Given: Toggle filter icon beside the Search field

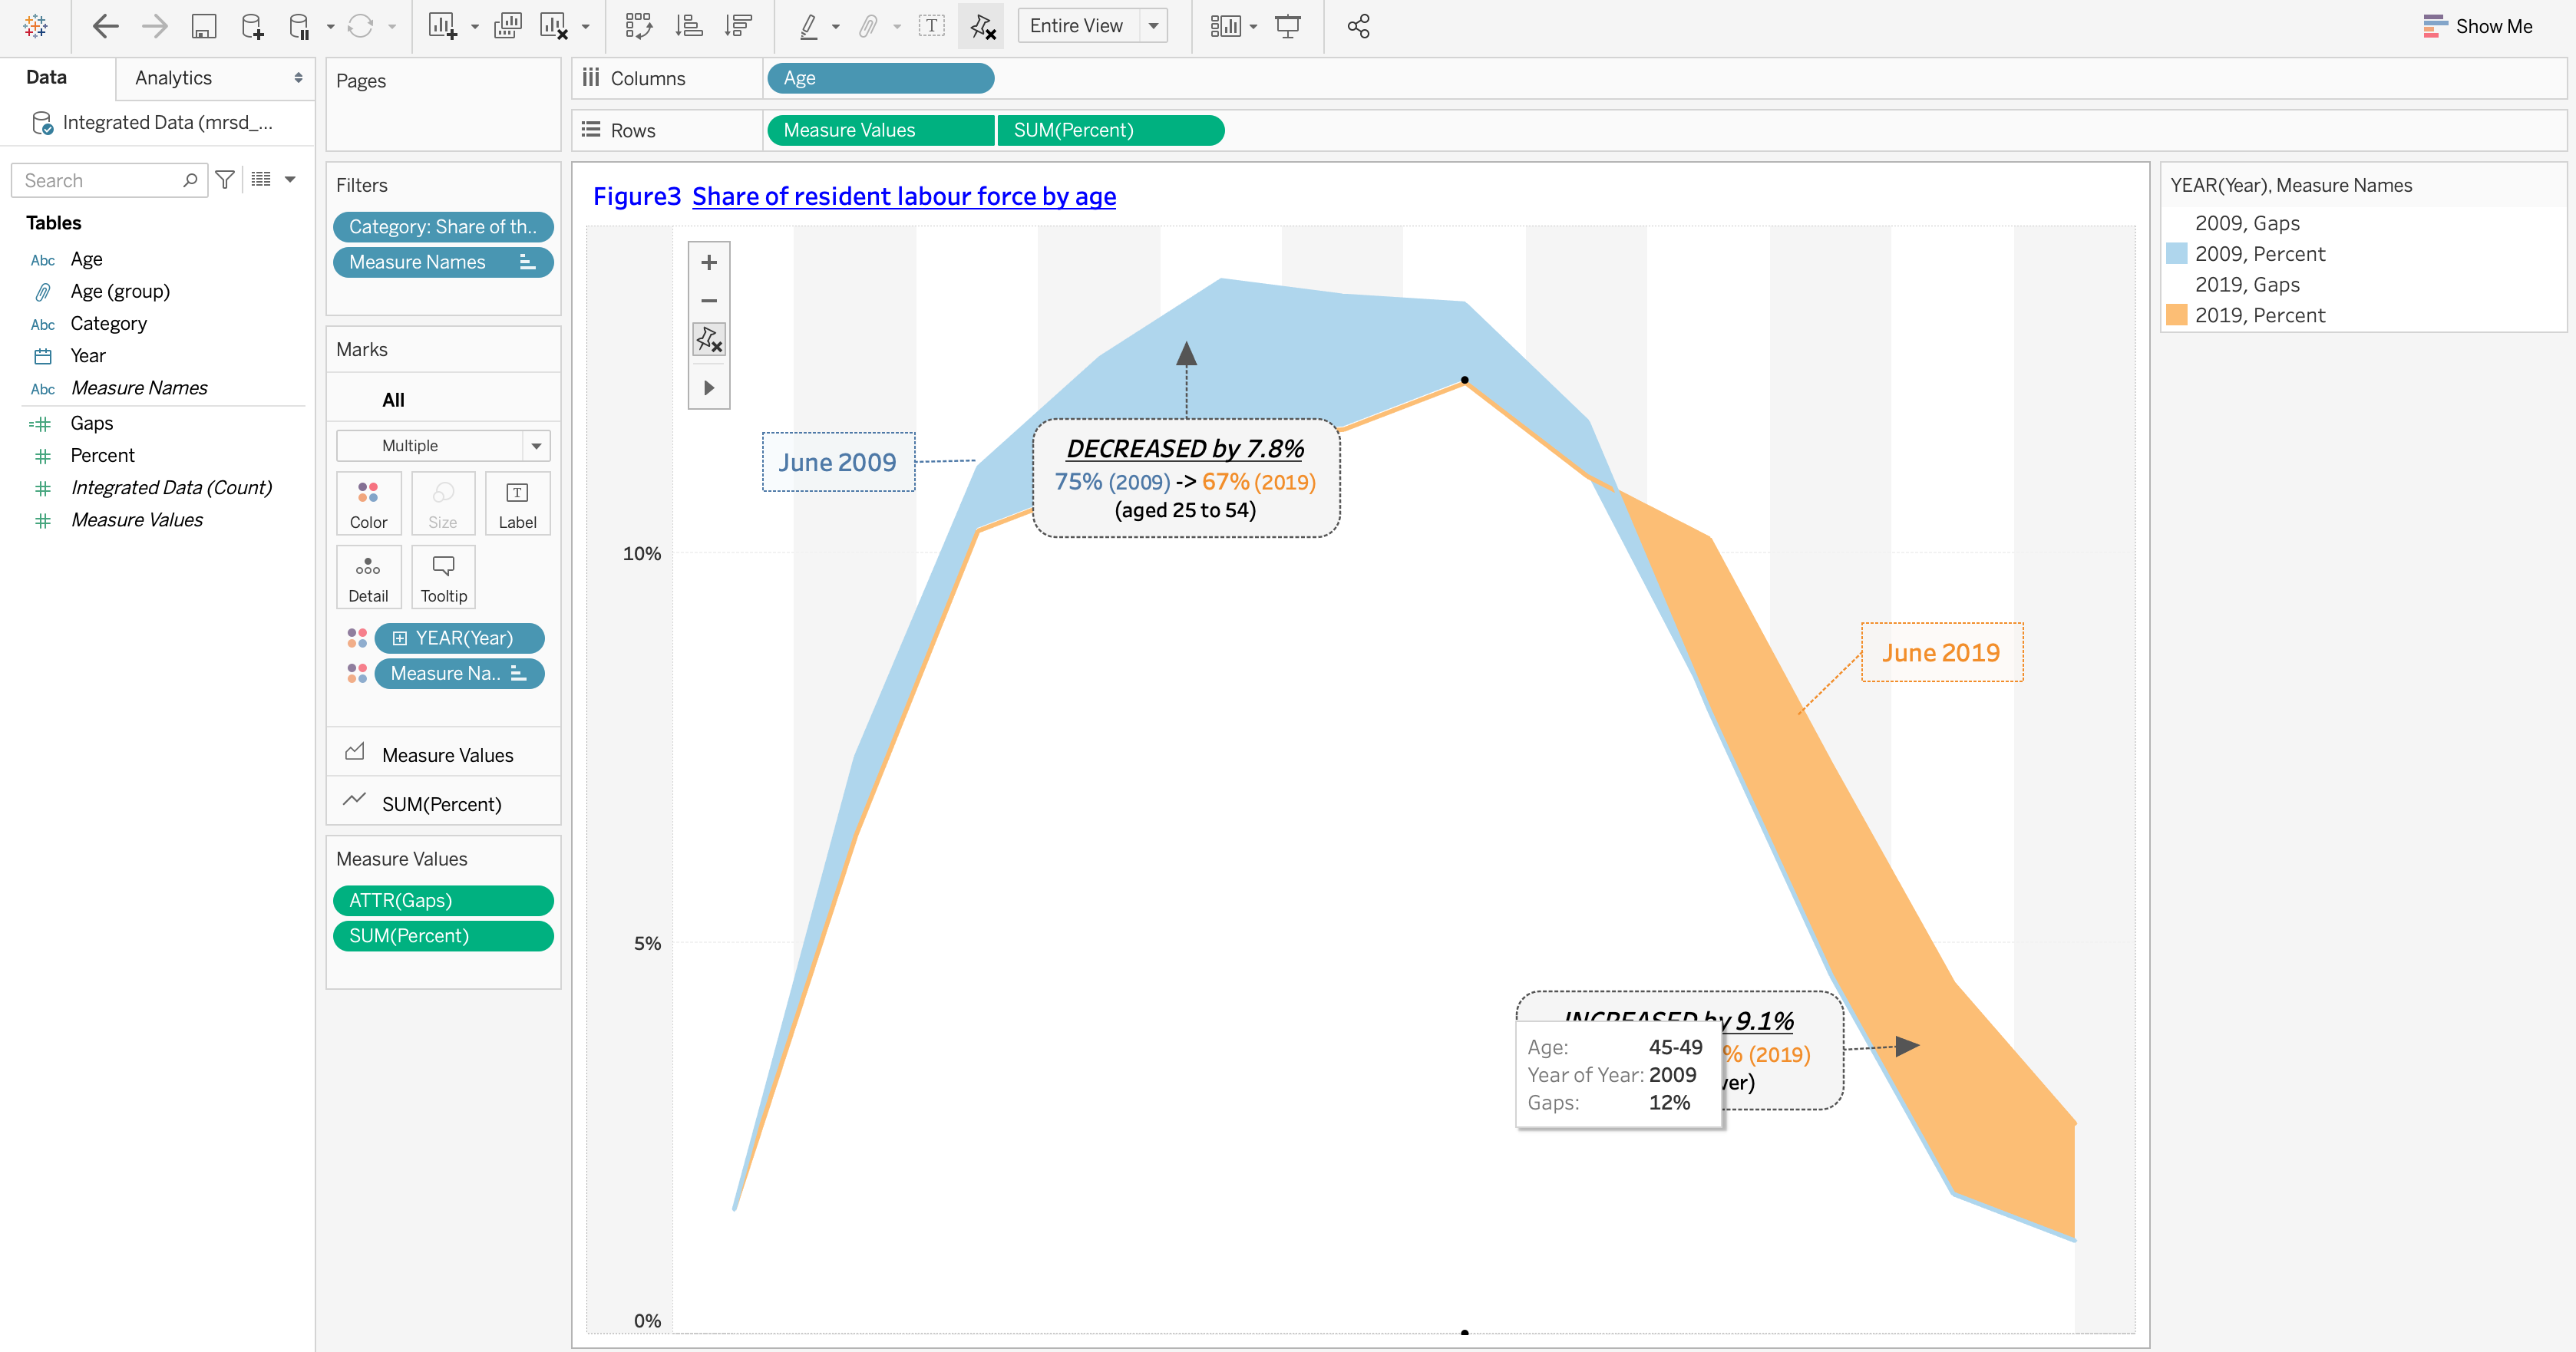Looking at the screenshot, I should point(225,180).
